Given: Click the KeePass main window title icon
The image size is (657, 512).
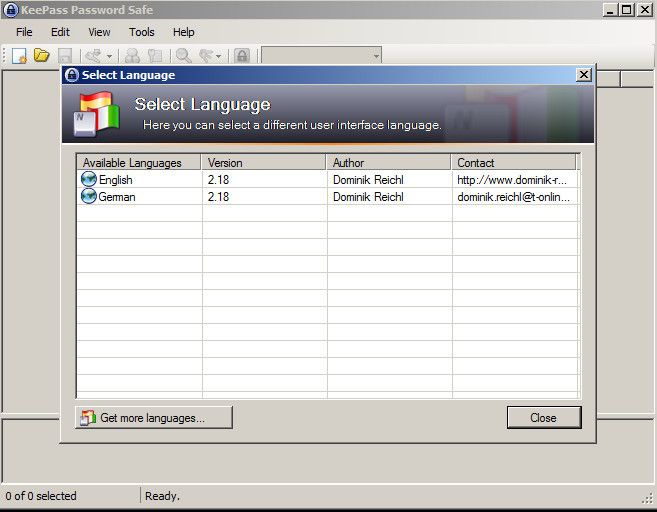Looking at the screenshot, I should pos(10,10).
